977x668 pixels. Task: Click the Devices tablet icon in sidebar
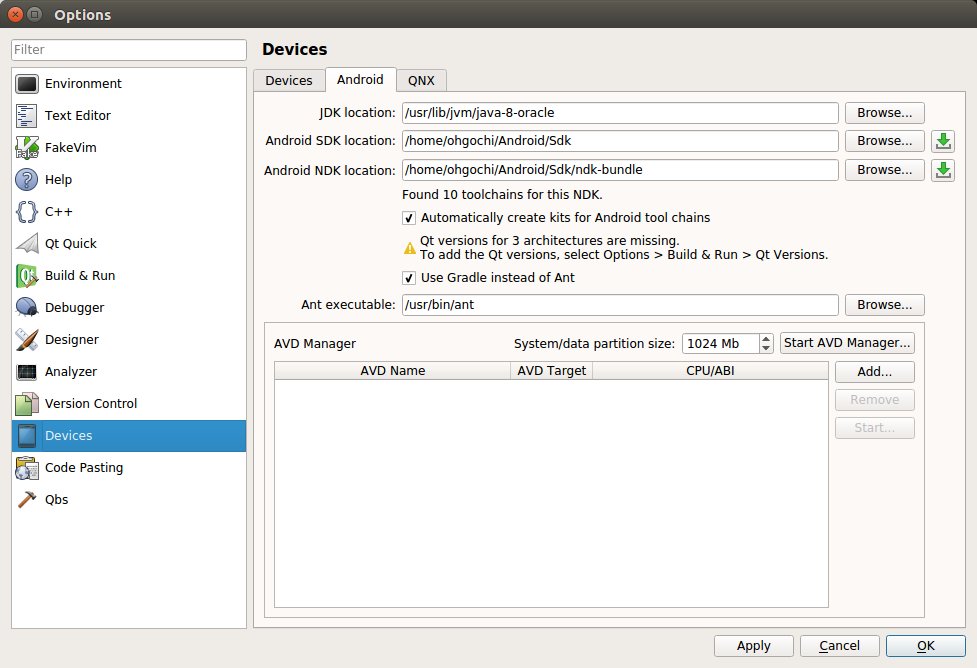(27, 436)
